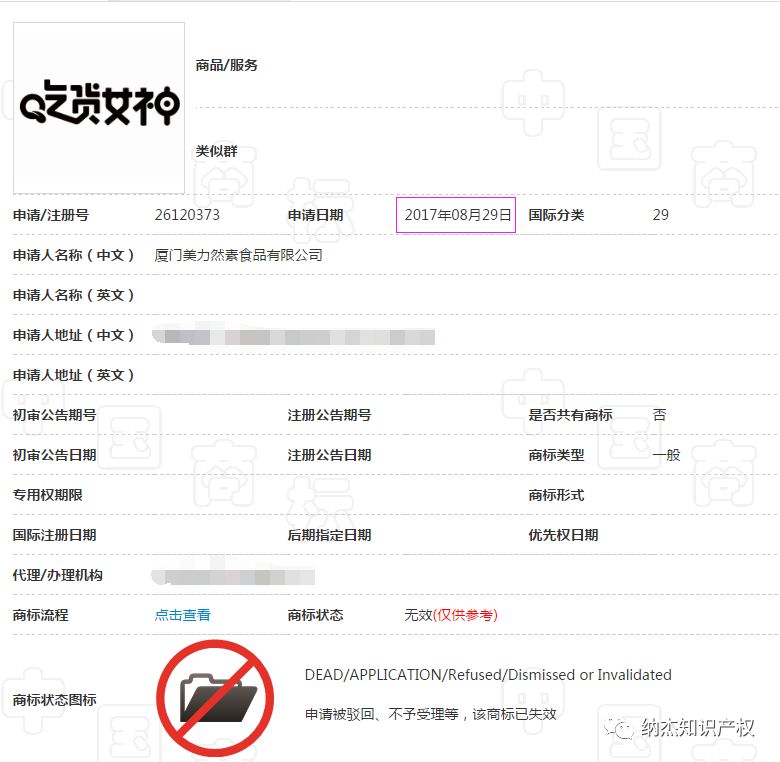Image resolution: width=780 pixels, height=762 pixels.
Task: Click the 吃货女神 trademark logo image
Action: tap(99, 108)
